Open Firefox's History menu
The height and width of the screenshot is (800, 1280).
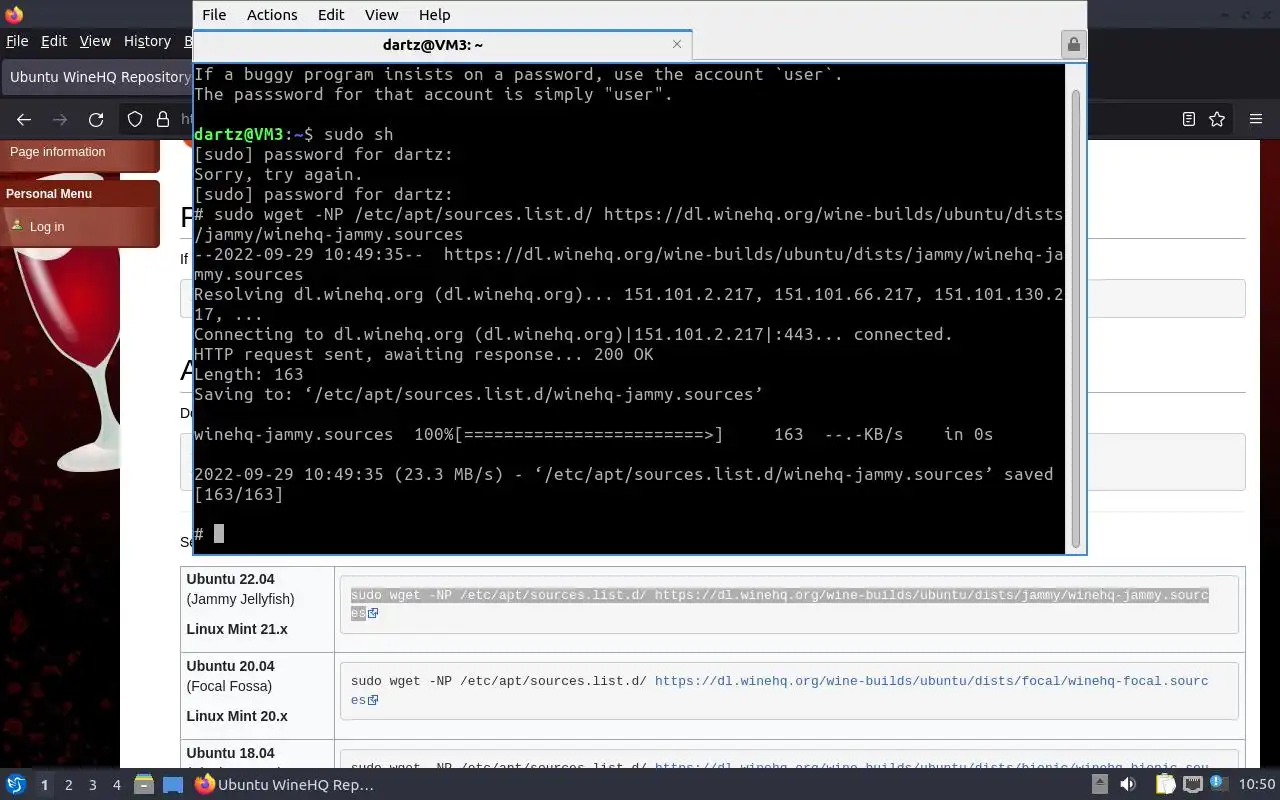[x=147, y=41]
